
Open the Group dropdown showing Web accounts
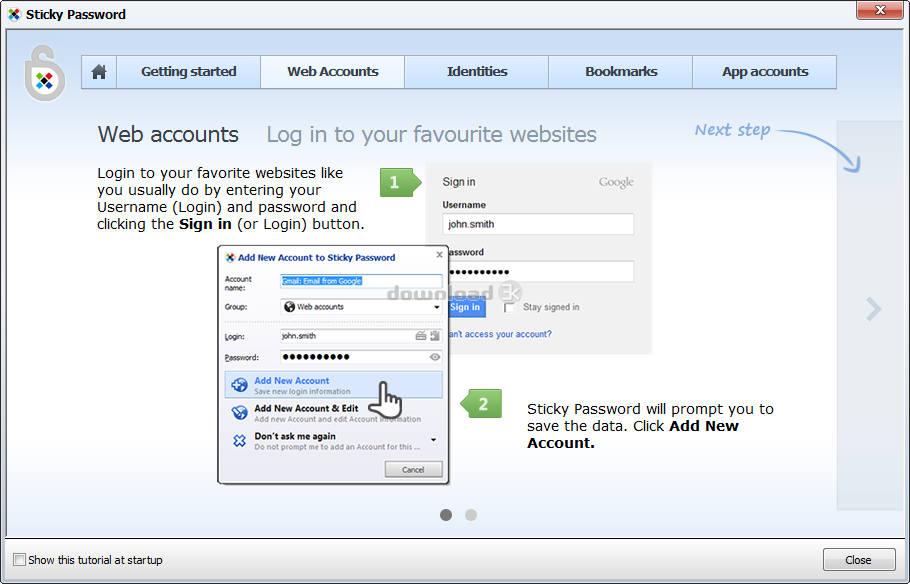tap(361, 307)
